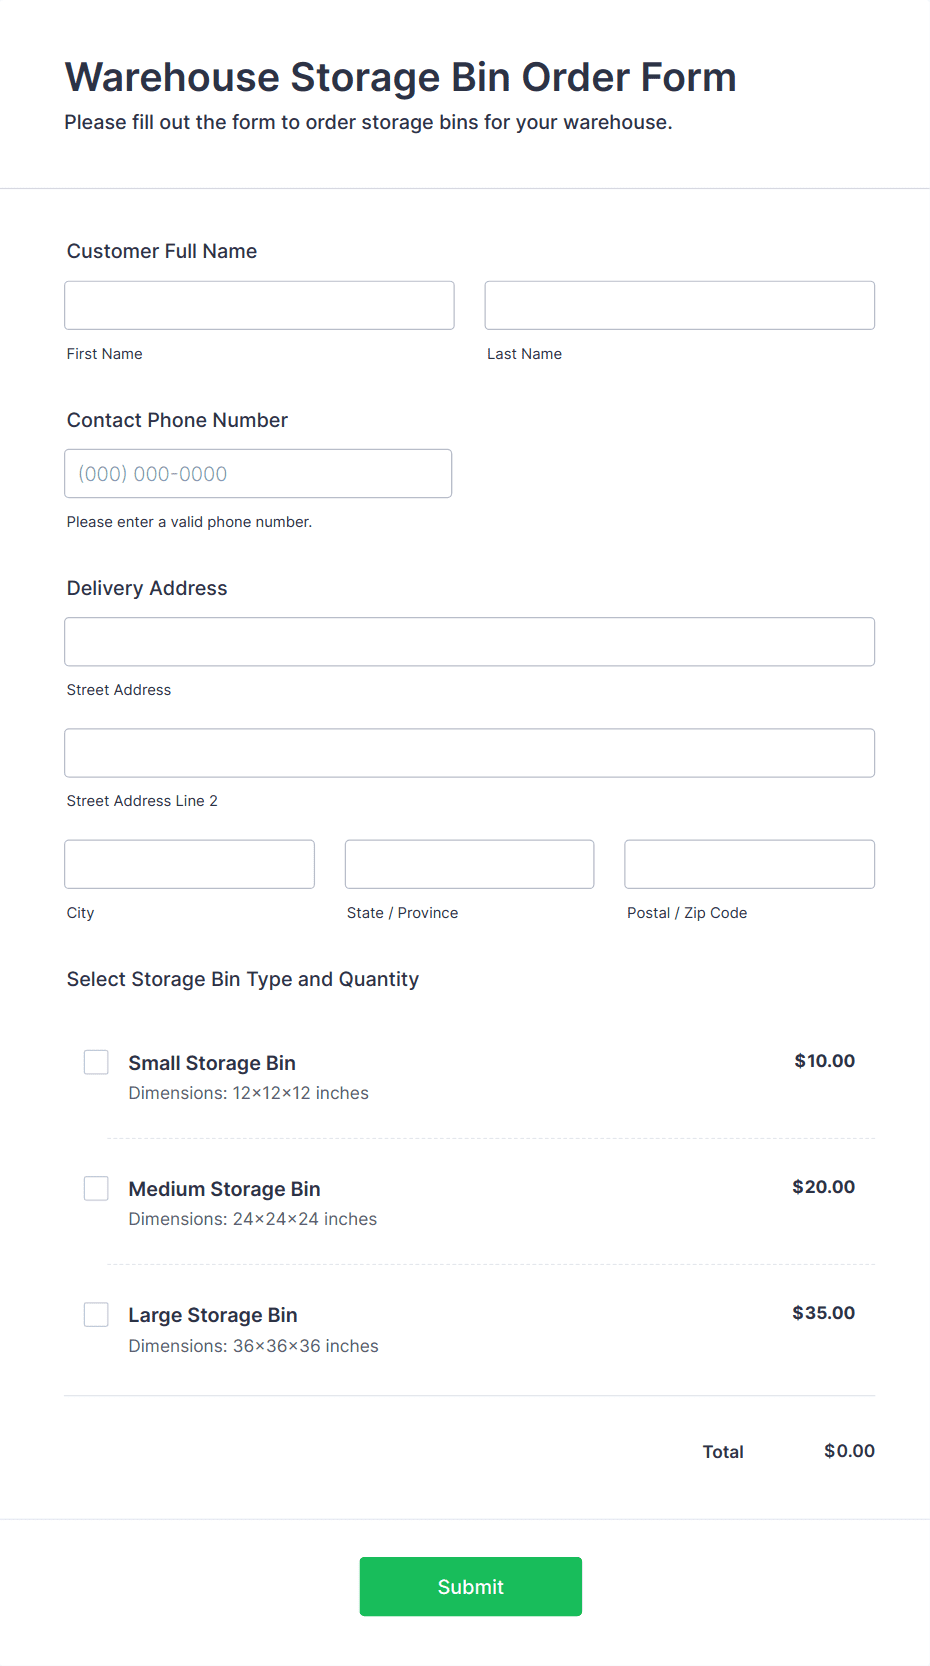Click the Last Name input field

[x=679, y=305]
